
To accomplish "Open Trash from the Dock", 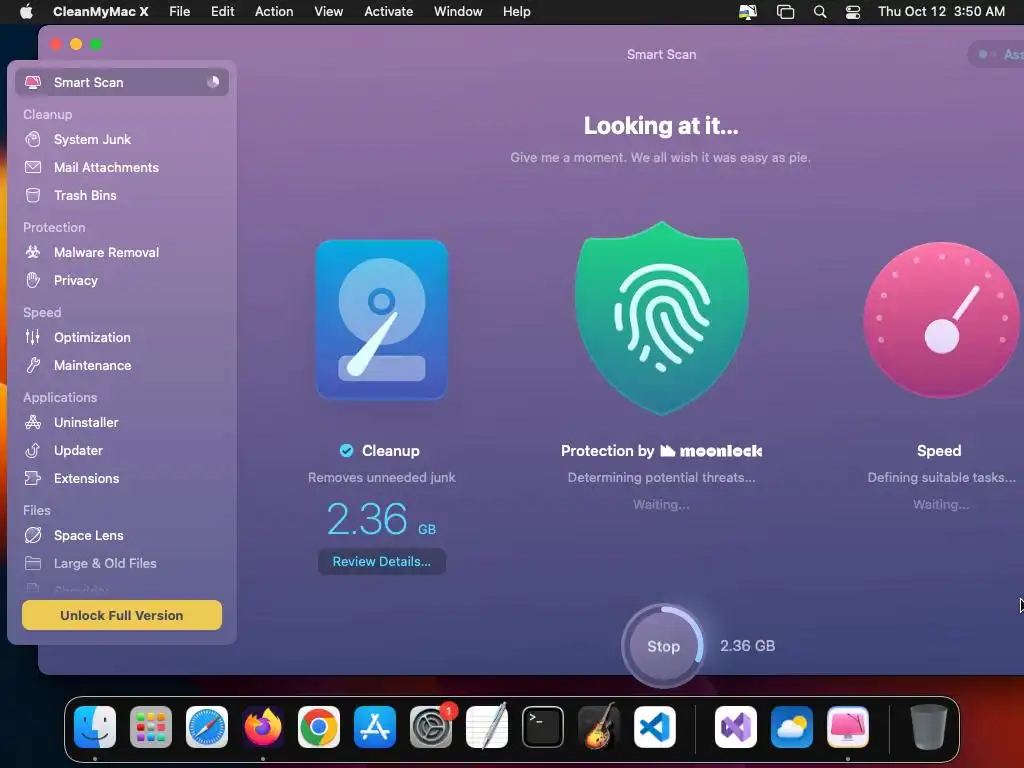I will tap(929, 727).
